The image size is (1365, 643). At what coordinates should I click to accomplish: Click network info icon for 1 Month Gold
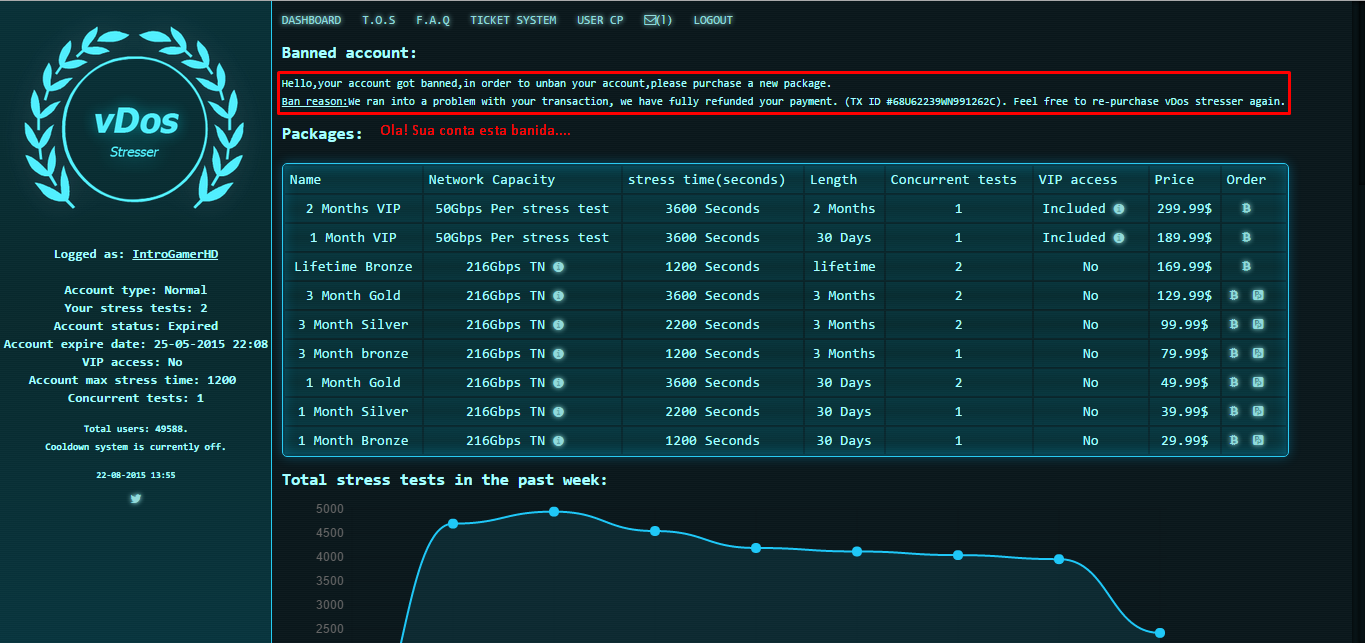(558, 383)
